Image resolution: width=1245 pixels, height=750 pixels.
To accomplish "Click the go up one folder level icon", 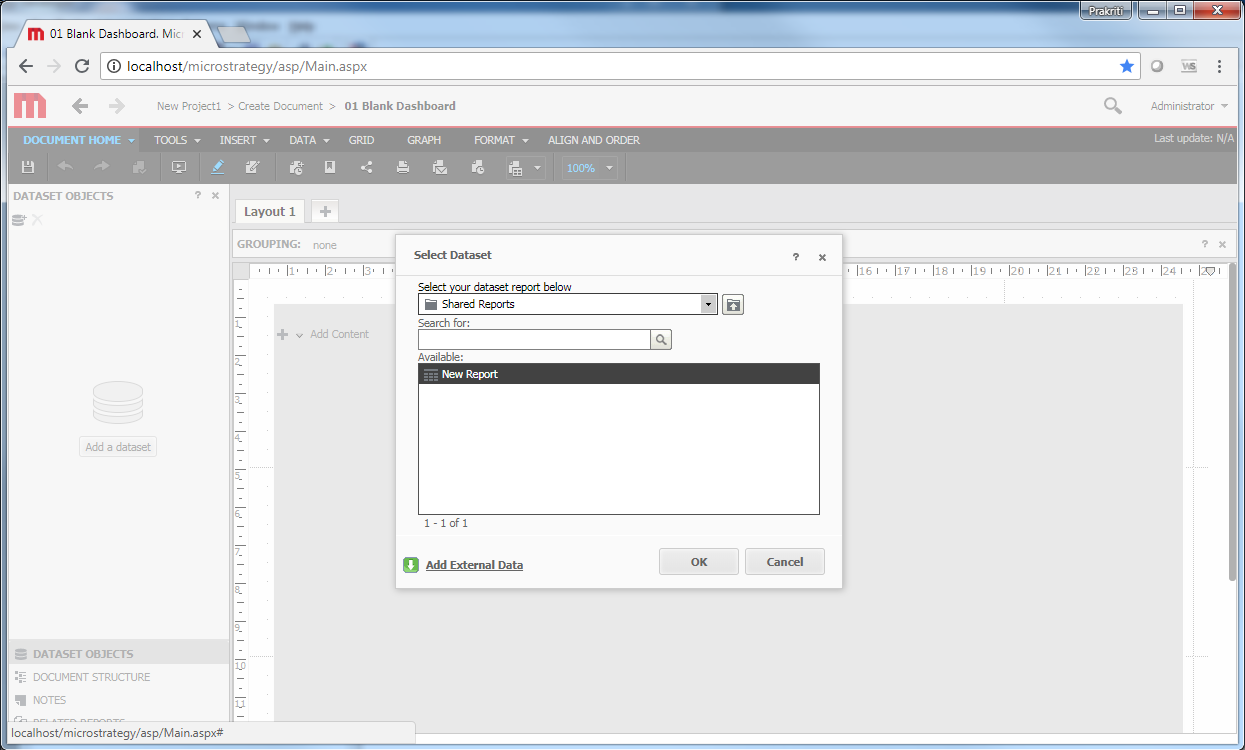I will point(733,304).
